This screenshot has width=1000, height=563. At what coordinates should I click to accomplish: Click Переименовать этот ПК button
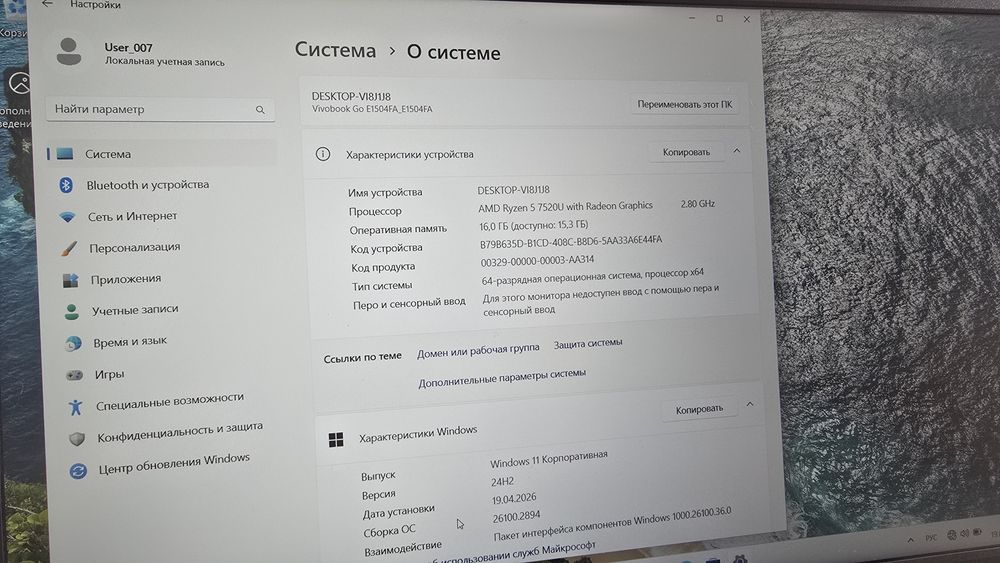point(685,104)
